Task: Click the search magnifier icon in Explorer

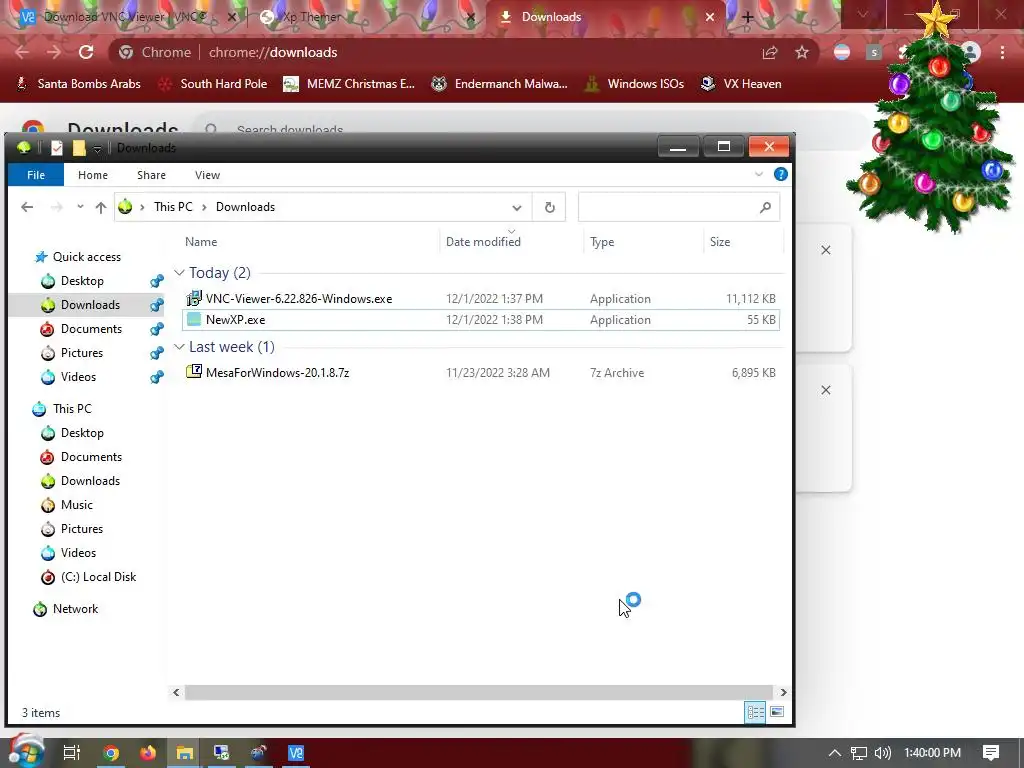Action: pos(765,207)
